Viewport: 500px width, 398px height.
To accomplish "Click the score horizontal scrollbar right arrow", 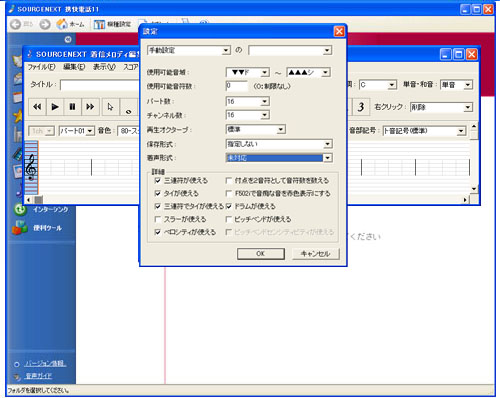I will [x=465, y=200].
